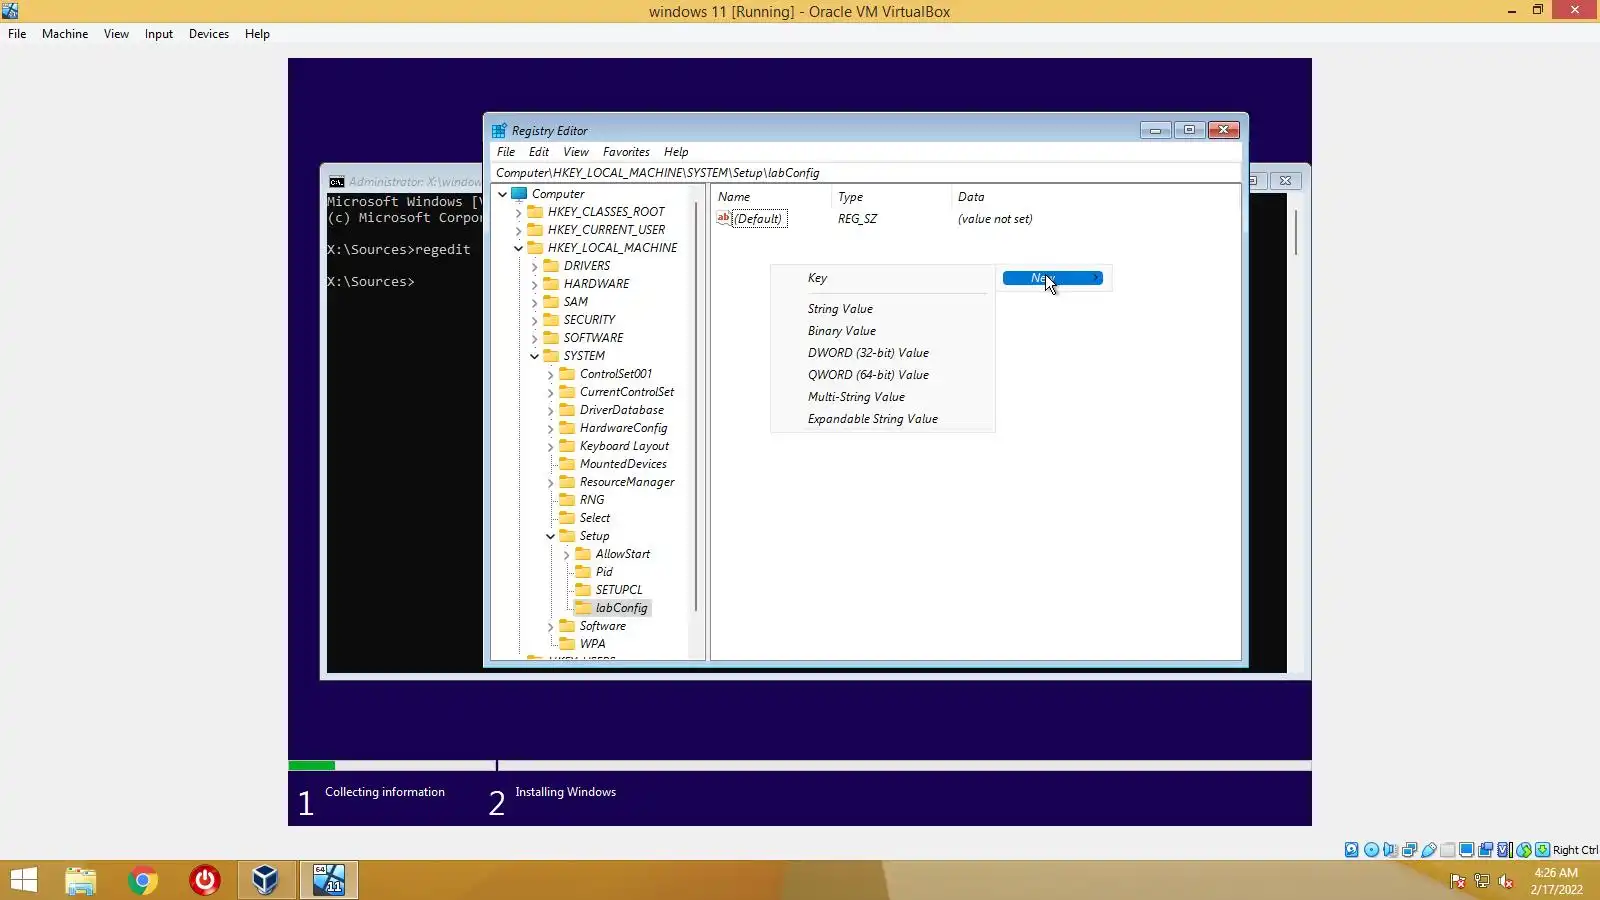Choose String Value from the submenu

click(882, 309)
